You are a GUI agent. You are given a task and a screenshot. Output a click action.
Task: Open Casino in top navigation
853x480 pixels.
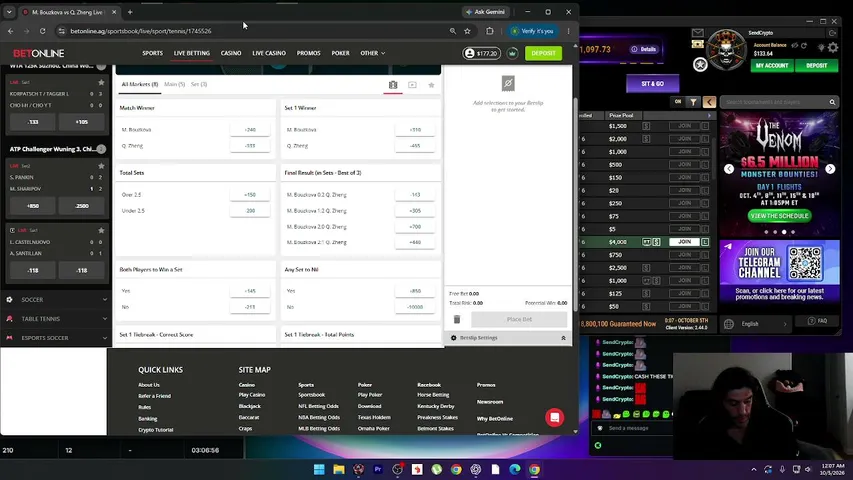231,53
